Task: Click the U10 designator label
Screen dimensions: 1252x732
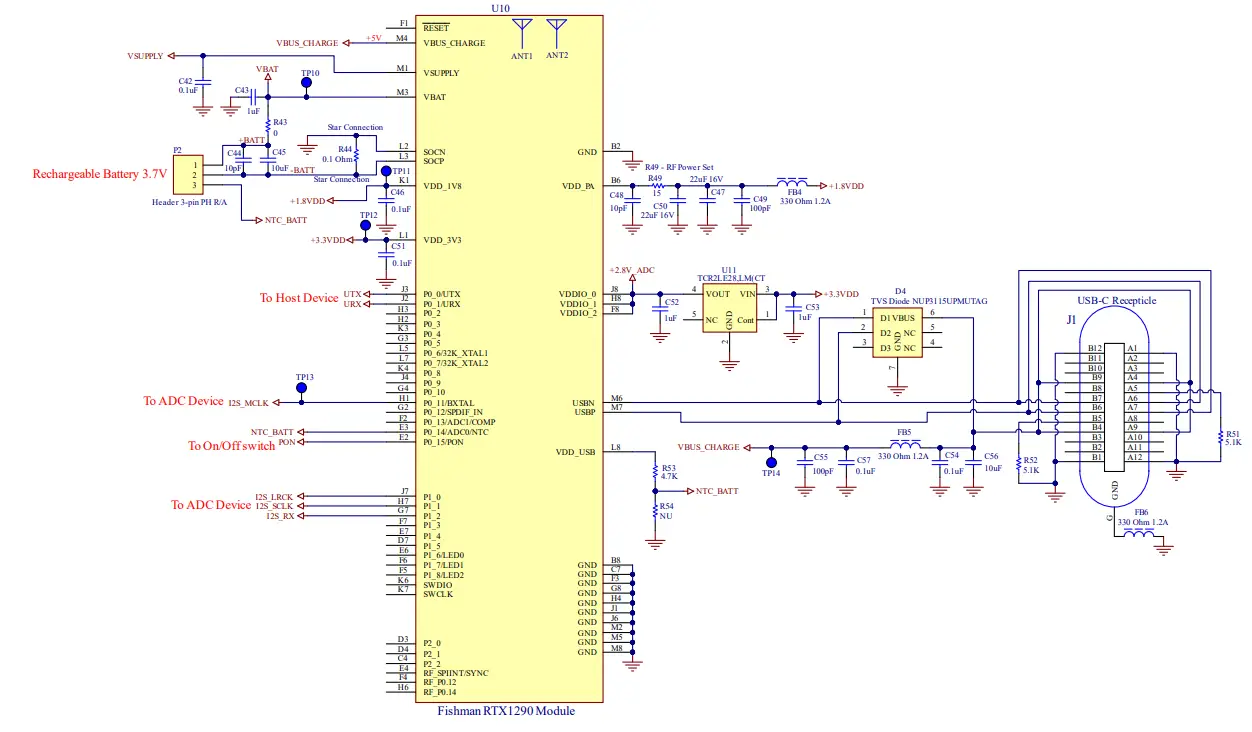Action: [x=501, y=8]
